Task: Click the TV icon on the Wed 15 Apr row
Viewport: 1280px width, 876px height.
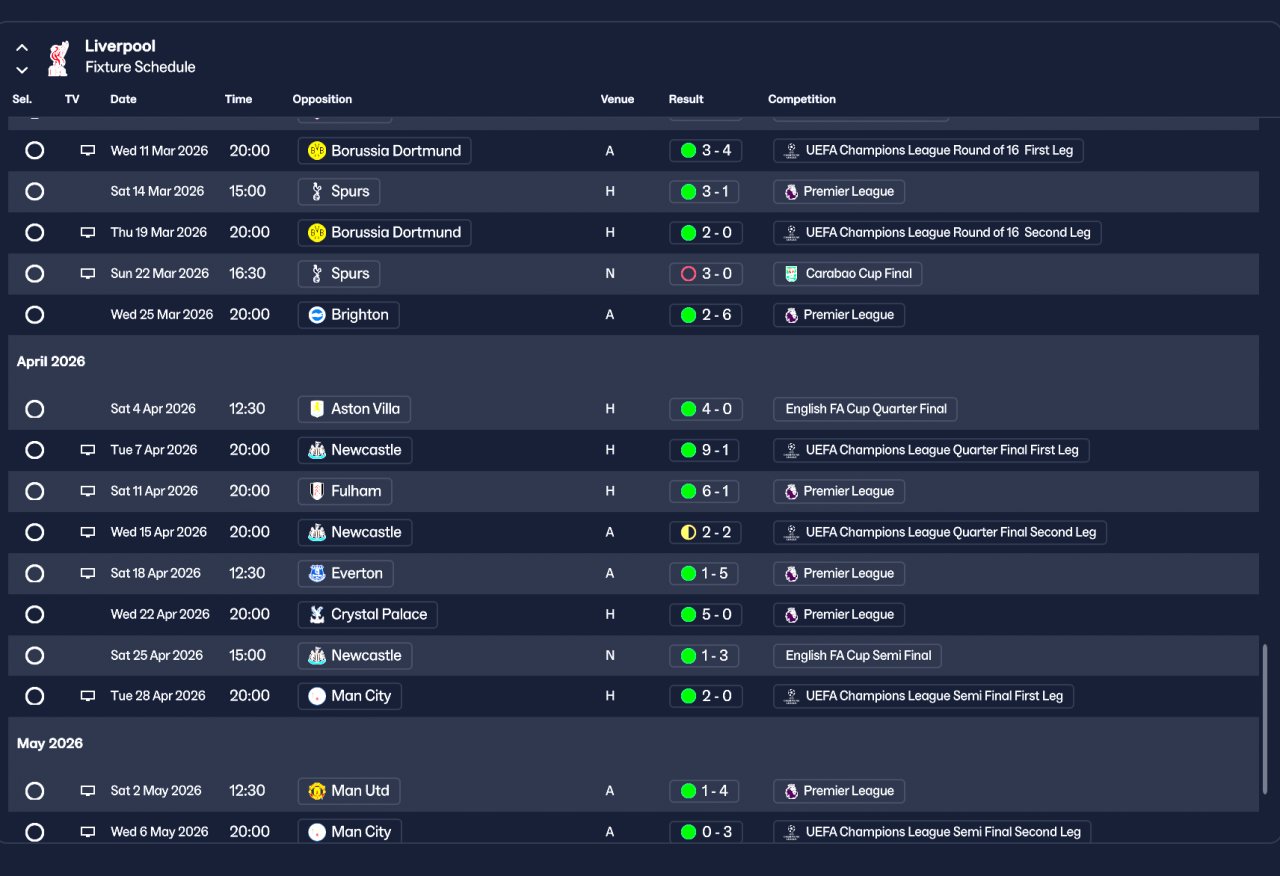Action: coord(88,532)
